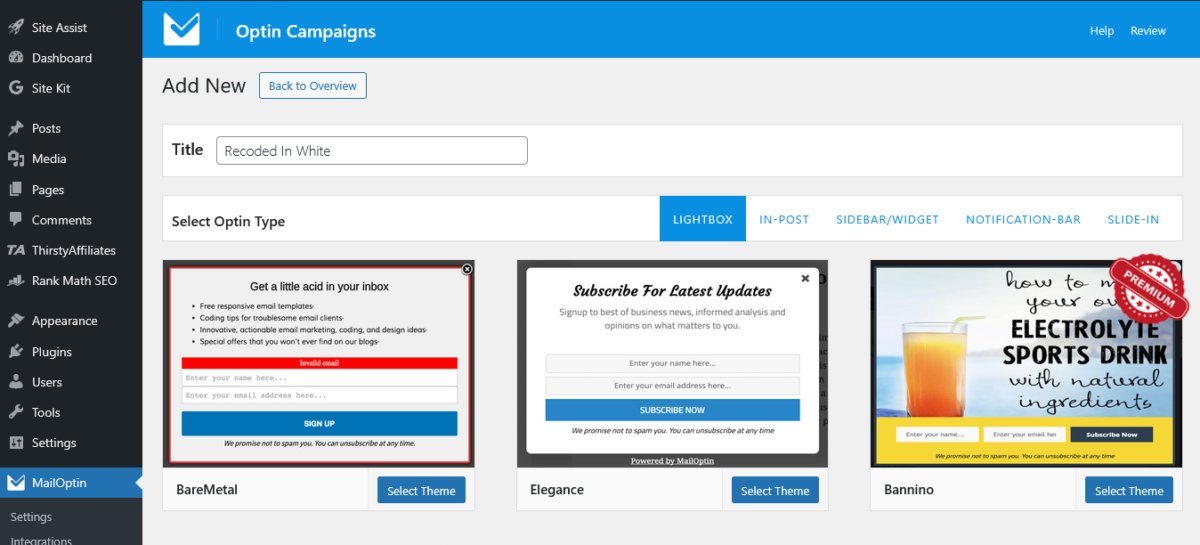The height and width of the screenshot is (545, 1200).
Task: Open the Help link in header
Action: click(x=1101, y=31)
